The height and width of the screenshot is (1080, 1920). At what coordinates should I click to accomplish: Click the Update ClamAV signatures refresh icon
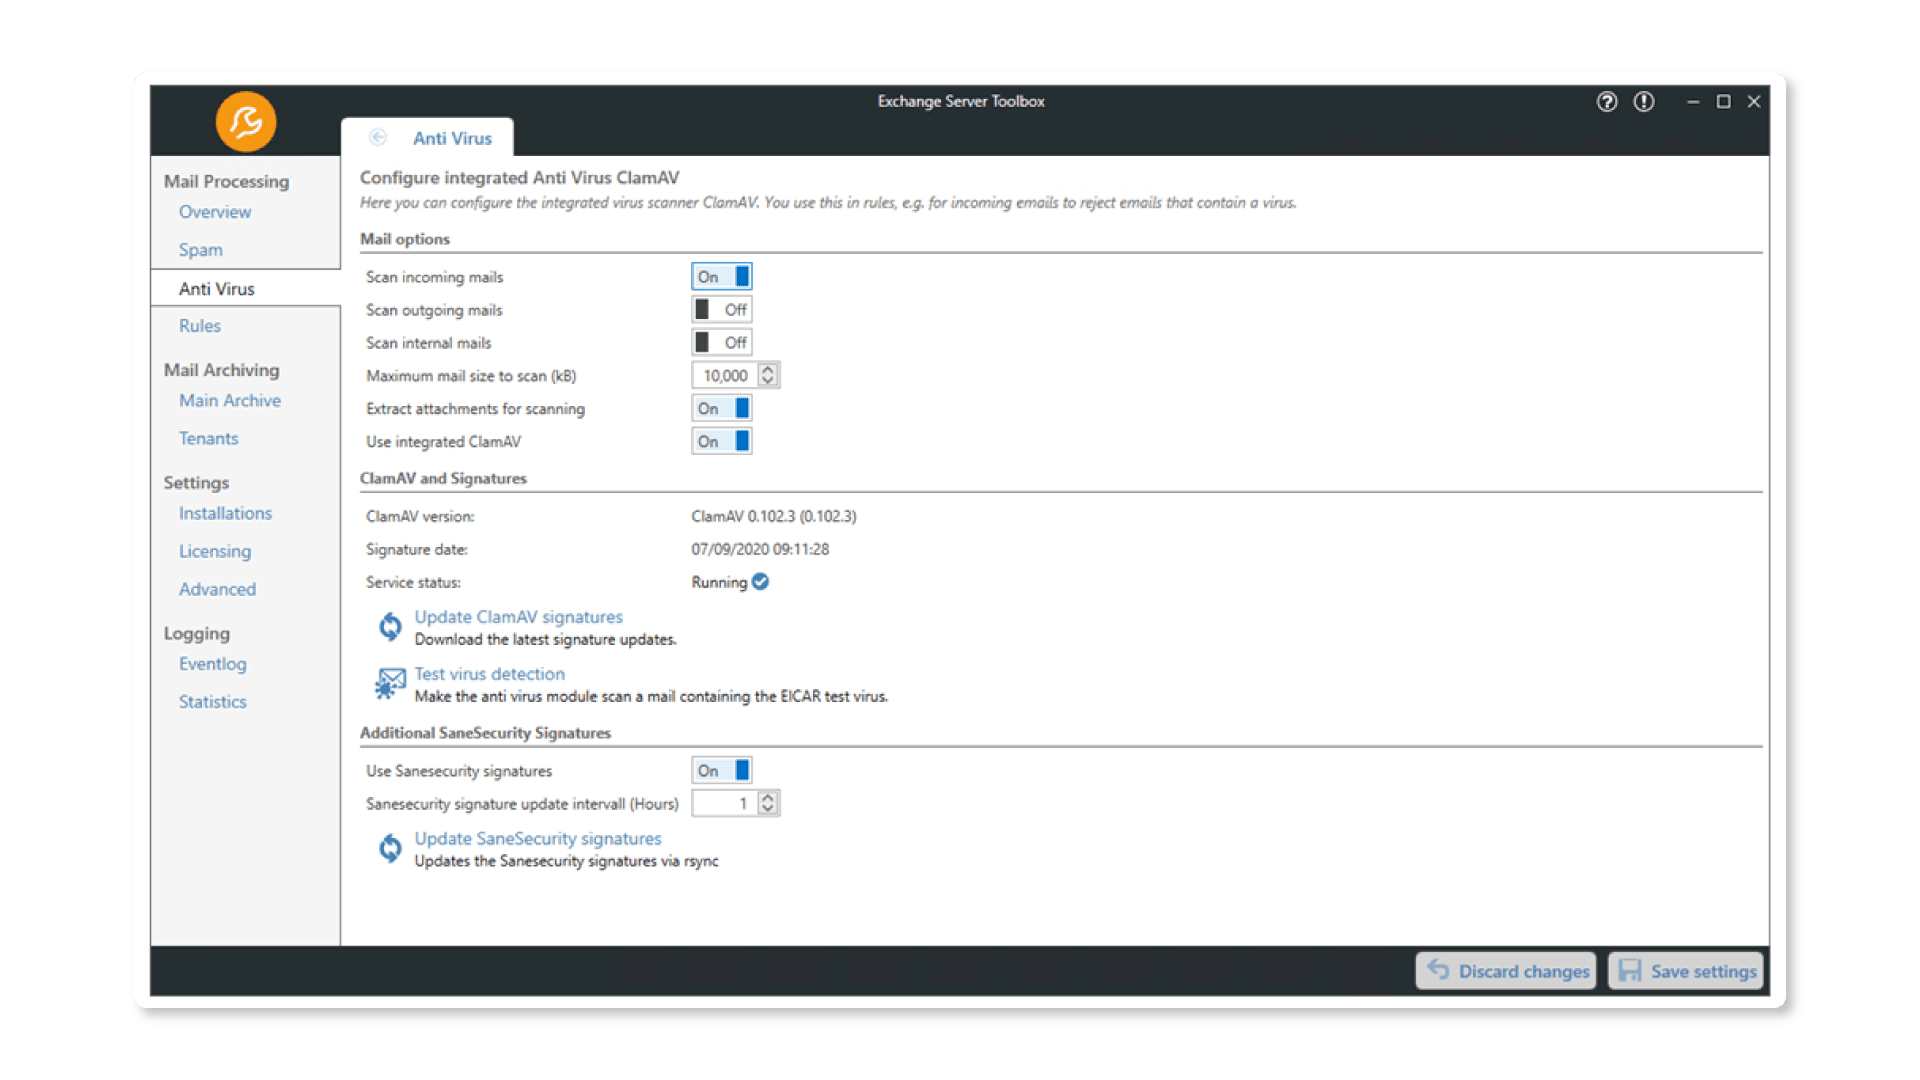(x=390, y=627)
